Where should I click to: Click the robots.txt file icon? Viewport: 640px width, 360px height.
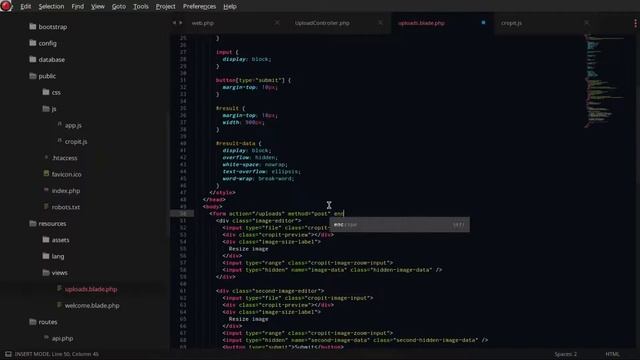46,207
